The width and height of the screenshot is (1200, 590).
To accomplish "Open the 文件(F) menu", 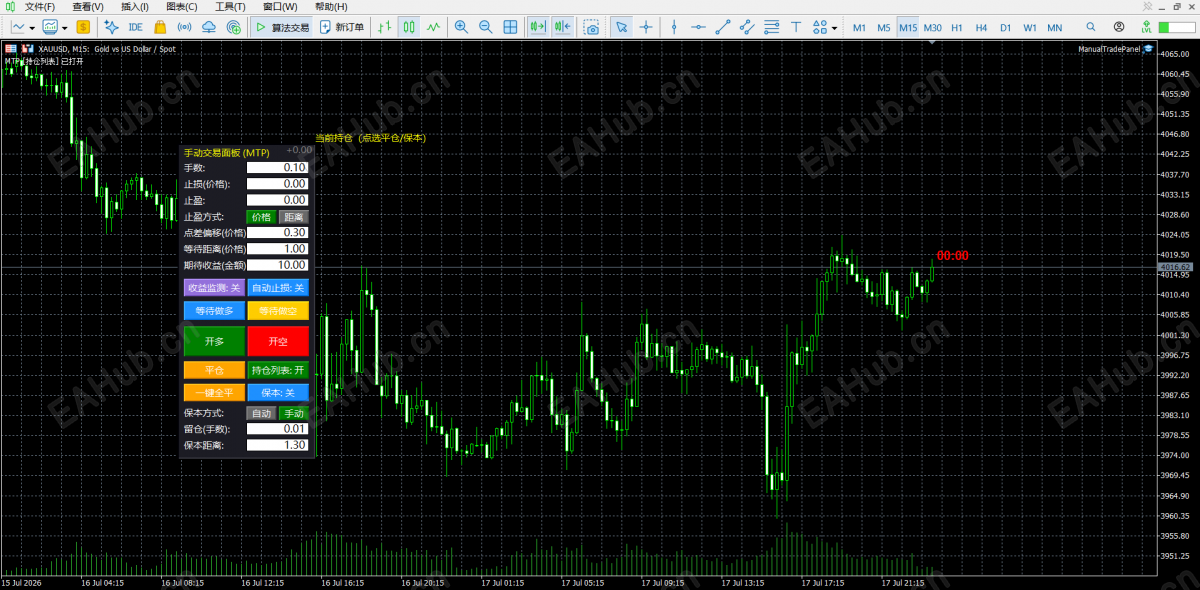I will 40,7.
